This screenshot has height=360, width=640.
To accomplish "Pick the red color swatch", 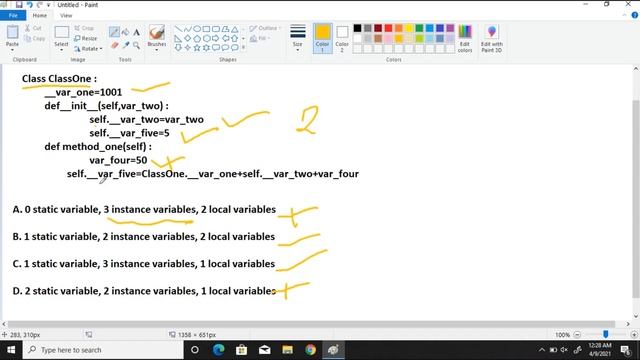I will [388, 28].
